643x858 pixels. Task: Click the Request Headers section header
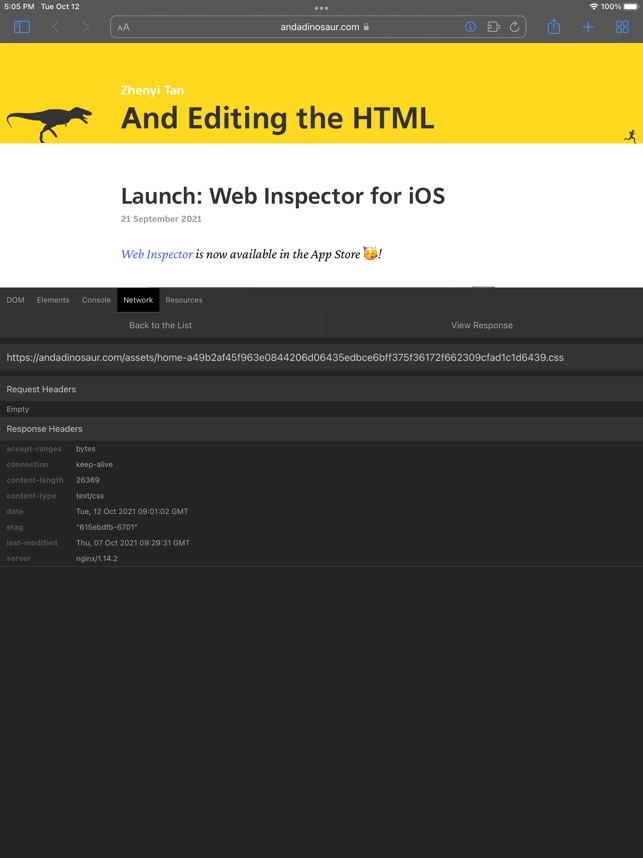(x=321, y=389)
